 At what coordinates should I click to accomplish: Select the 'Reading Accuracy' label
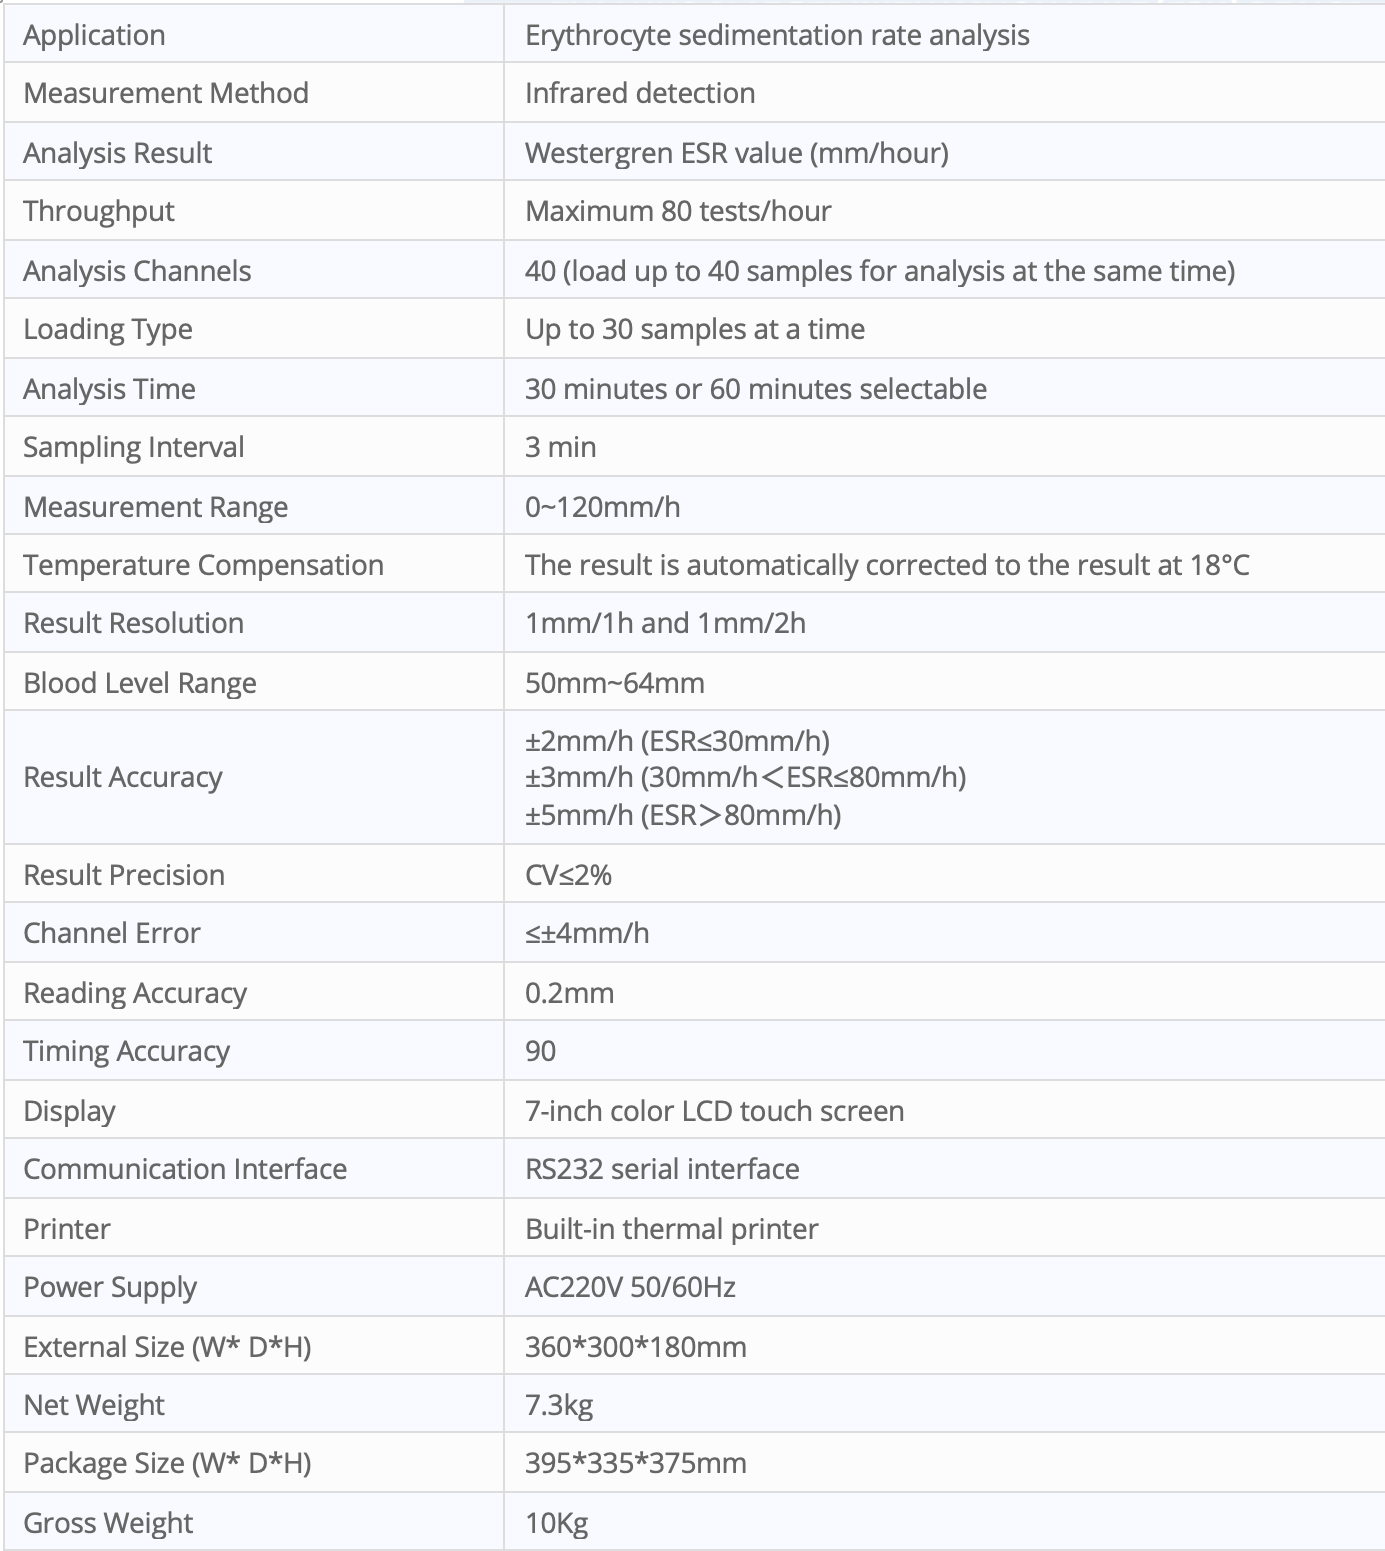(x=135, y=993)
